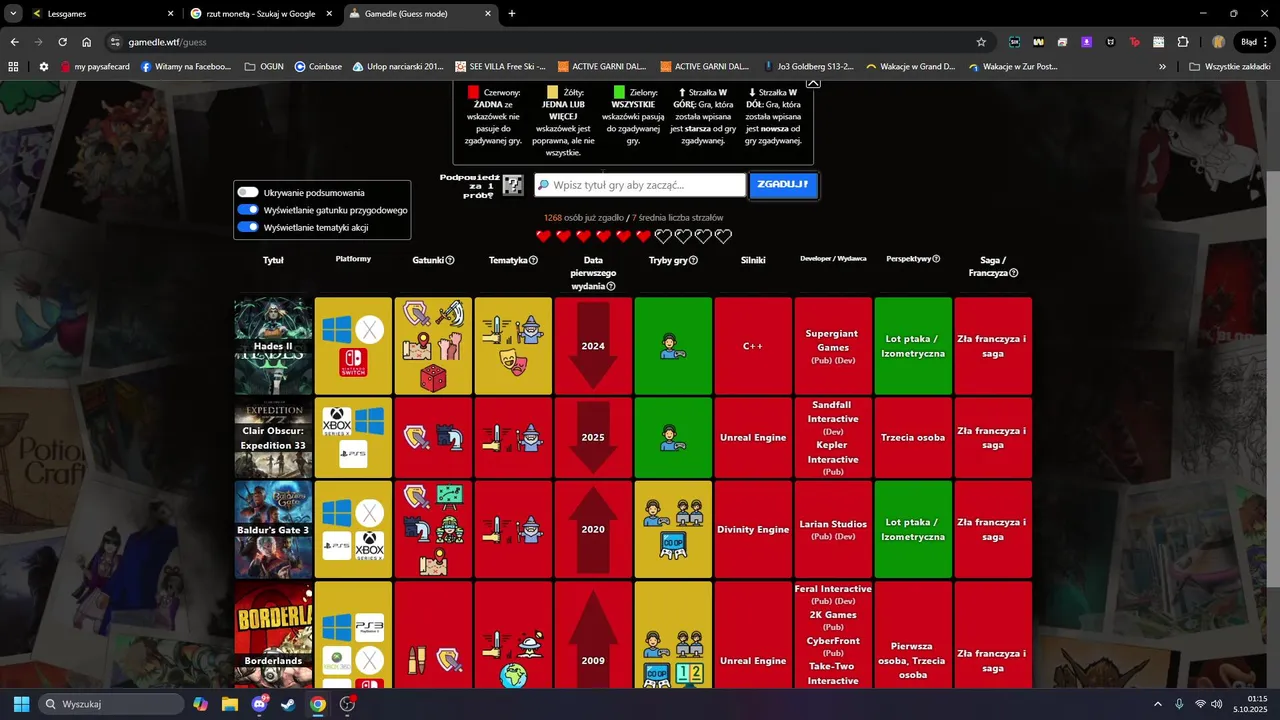Viewport: 1280px width, 720px height.
Task: Bookmark this page with star icon
Action: click(981, 42)
